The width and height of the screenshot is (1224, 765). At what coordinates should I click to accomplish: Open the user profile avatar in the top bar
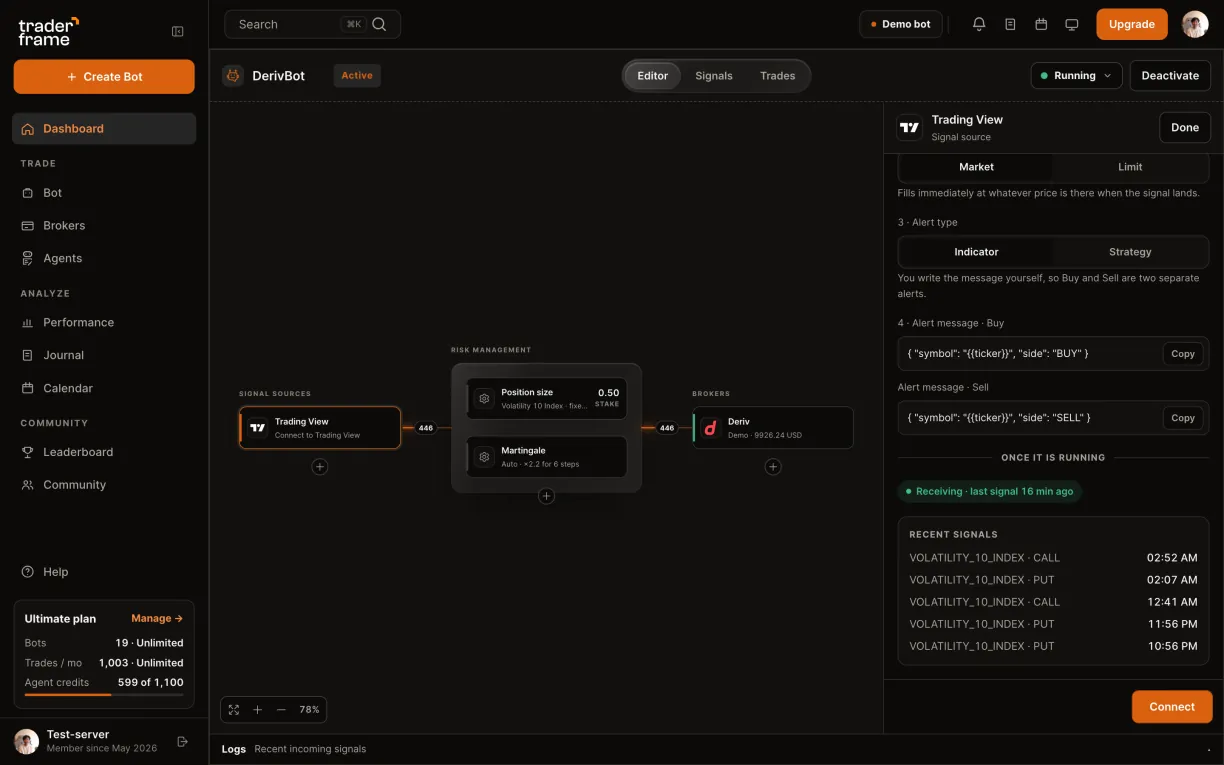click(x=1195, y=24)
